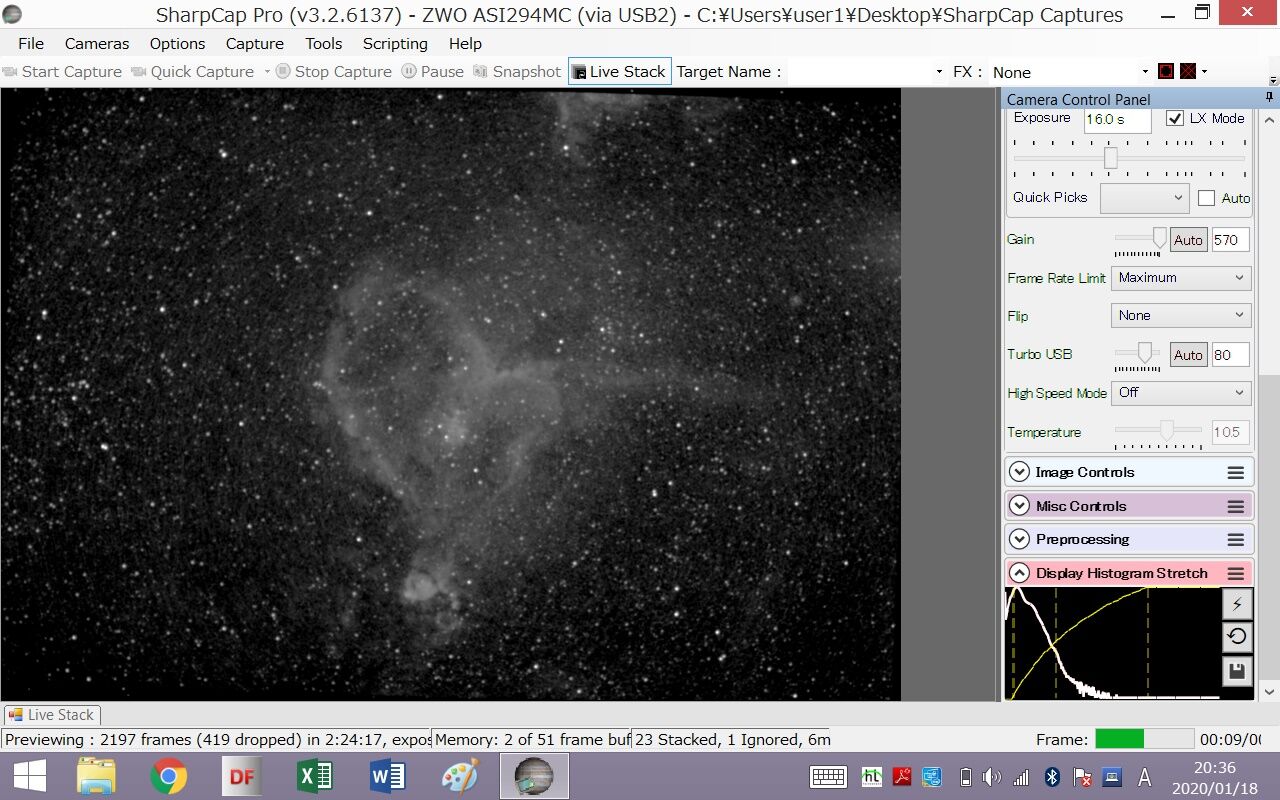
Task: Open the DF application from the taskbar
Action: [x=242, y=776]
